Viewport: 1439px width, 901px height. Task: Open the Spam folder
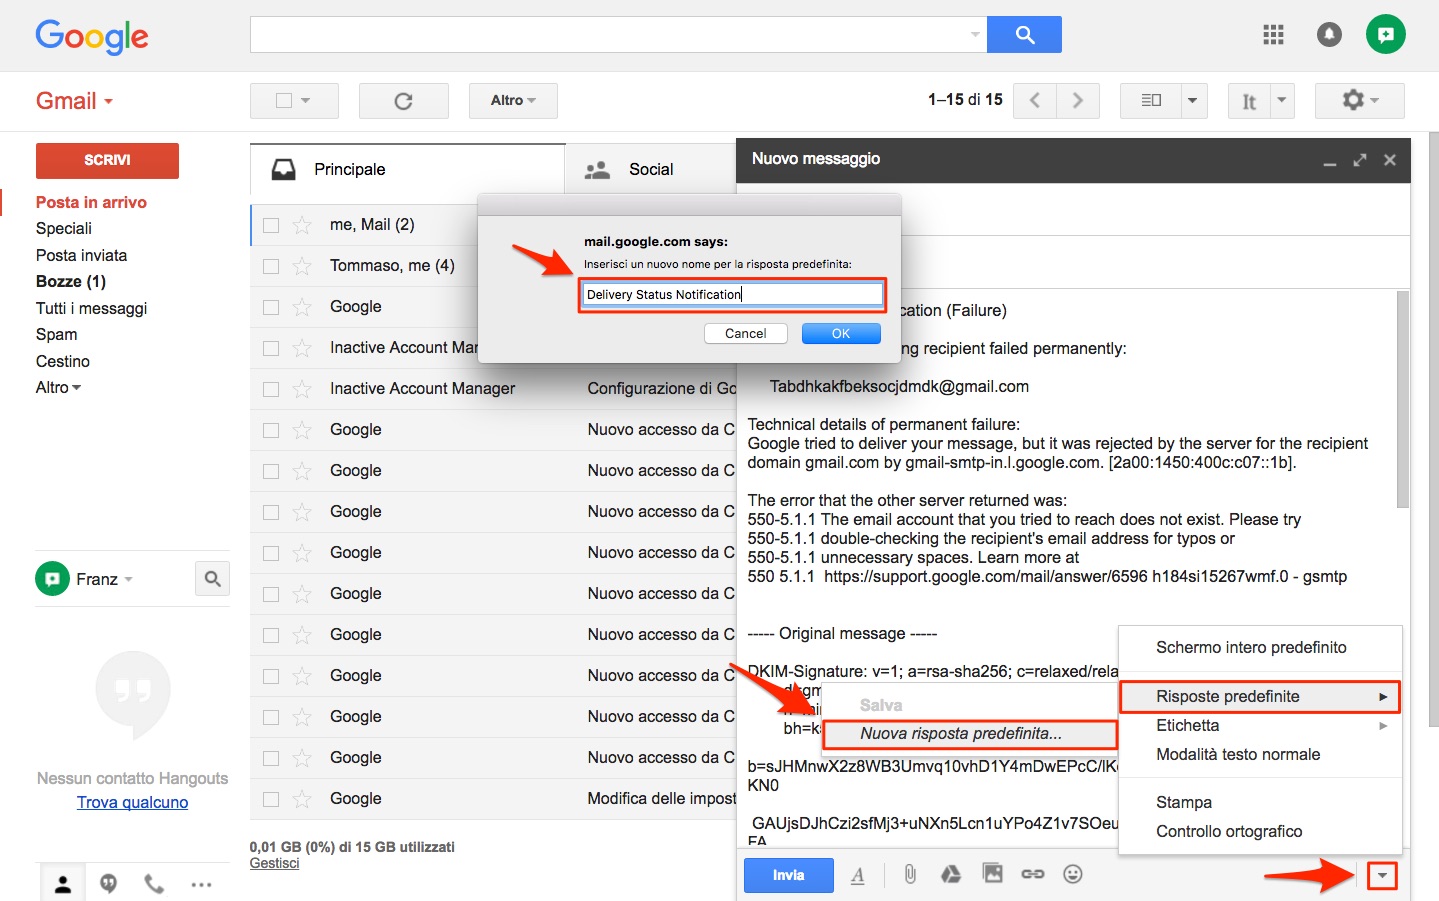[x=56, y=335]
